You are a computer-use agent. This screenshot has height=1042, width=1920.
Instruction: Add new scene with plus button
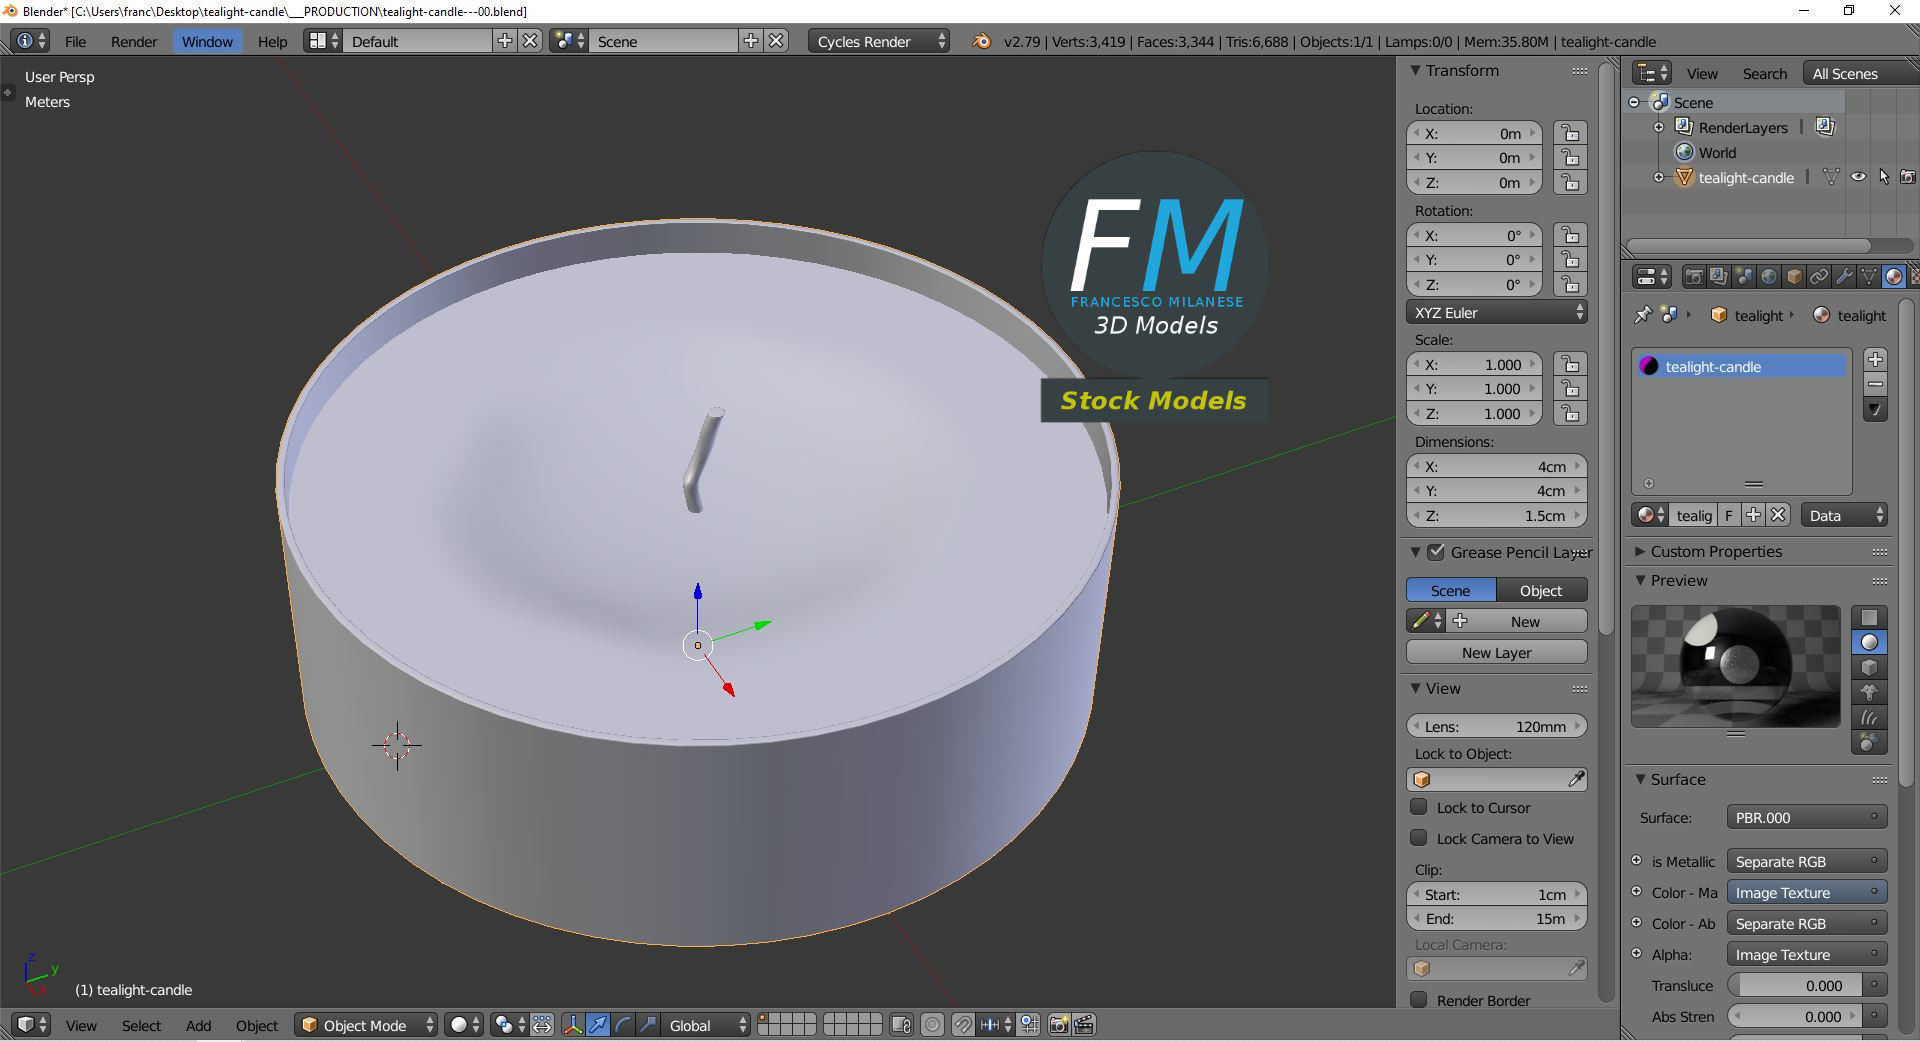(751, 41)
